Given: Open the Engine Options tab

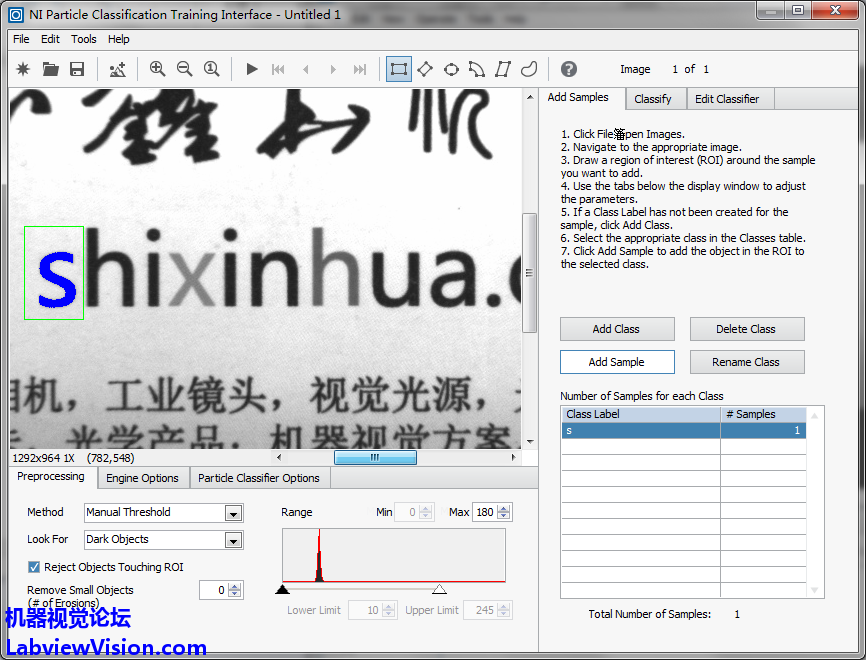Looking at the screenshot, I should point(142,478).
